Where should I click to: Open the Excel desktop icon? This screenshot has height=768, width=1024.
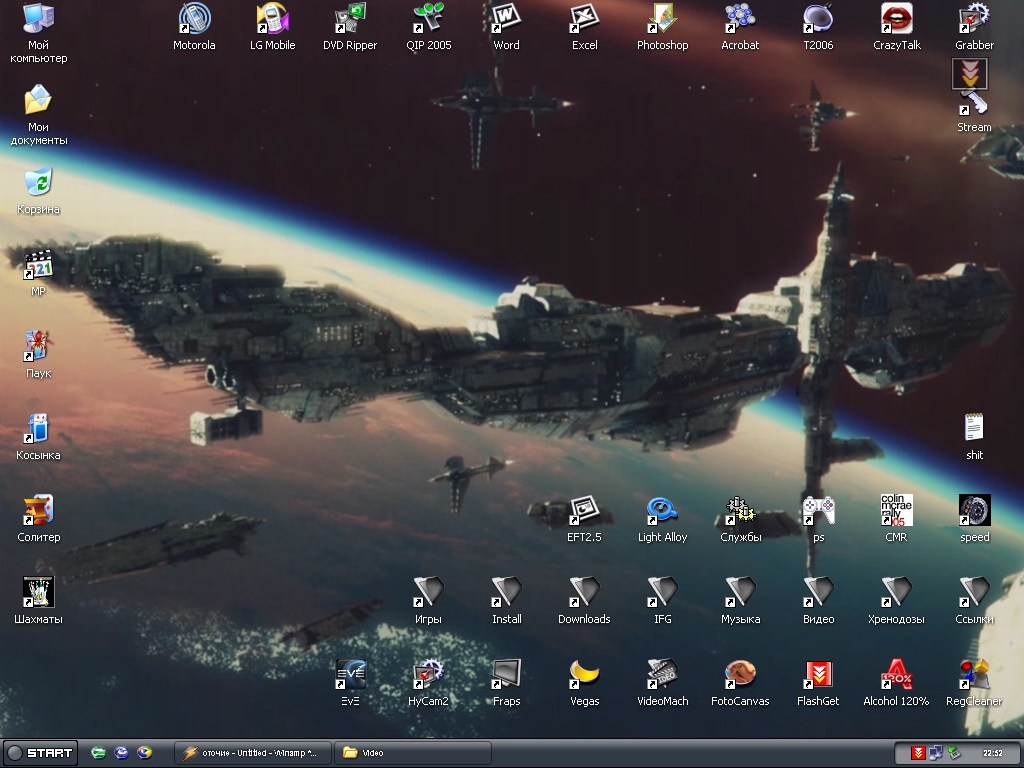click(584, 19)
